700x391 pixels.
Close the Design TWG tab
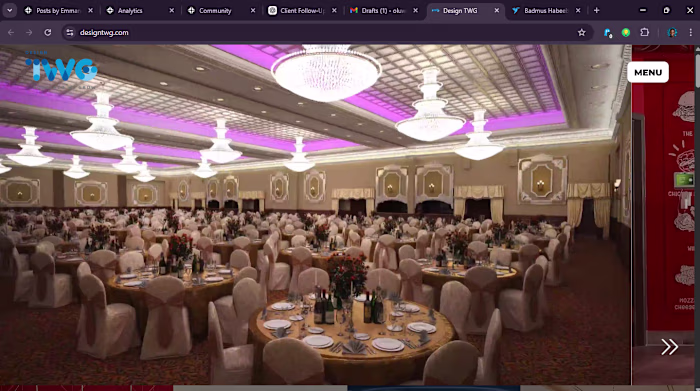point(496,10)
